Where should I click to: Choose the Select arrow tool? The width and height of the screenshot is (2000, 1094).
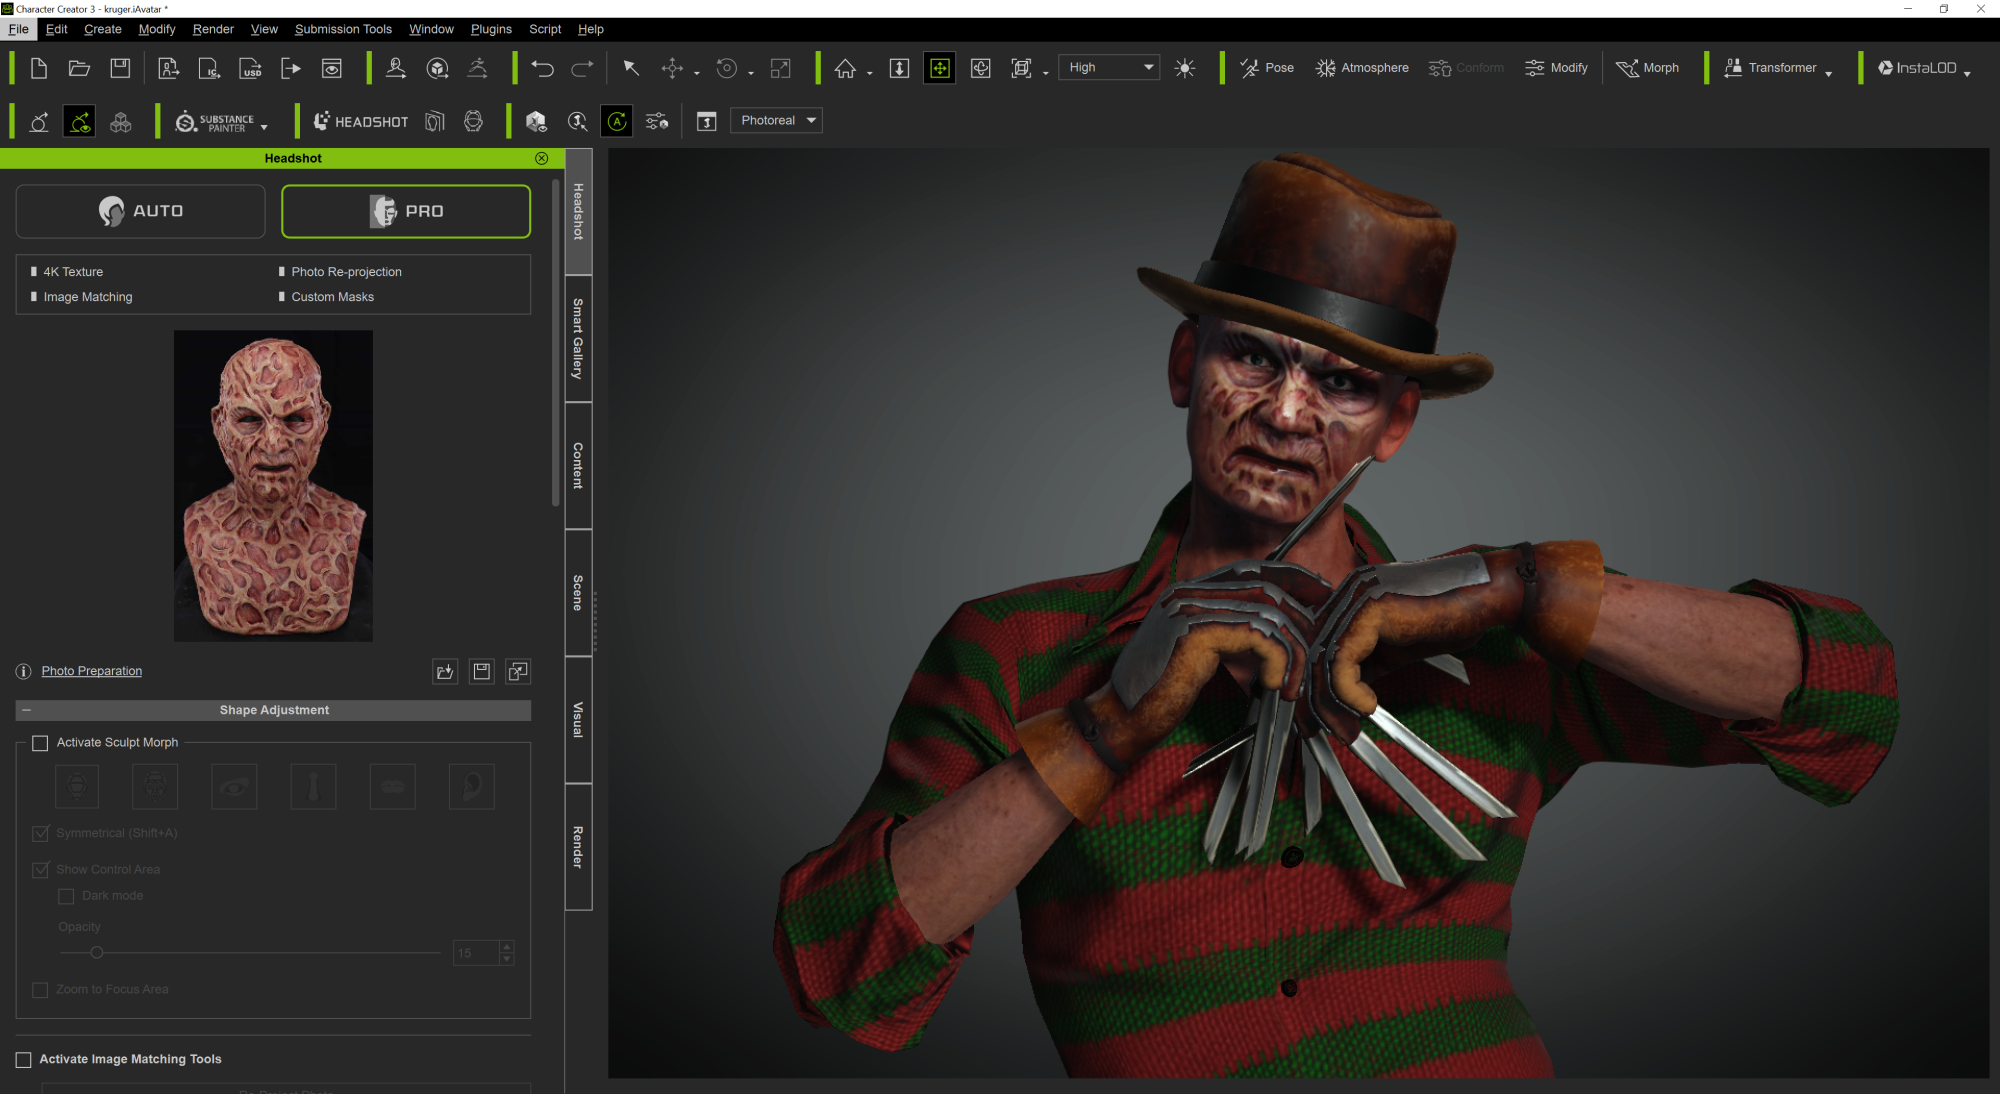[x=631, y=68]
